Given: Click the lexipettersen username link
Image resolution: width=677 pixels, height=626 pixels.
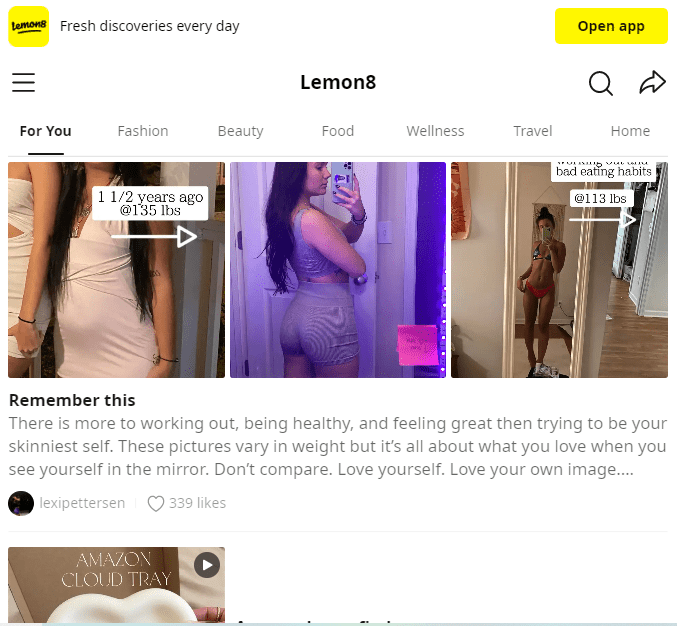Looking at the screenshot, I should click(x=82, y=503).
